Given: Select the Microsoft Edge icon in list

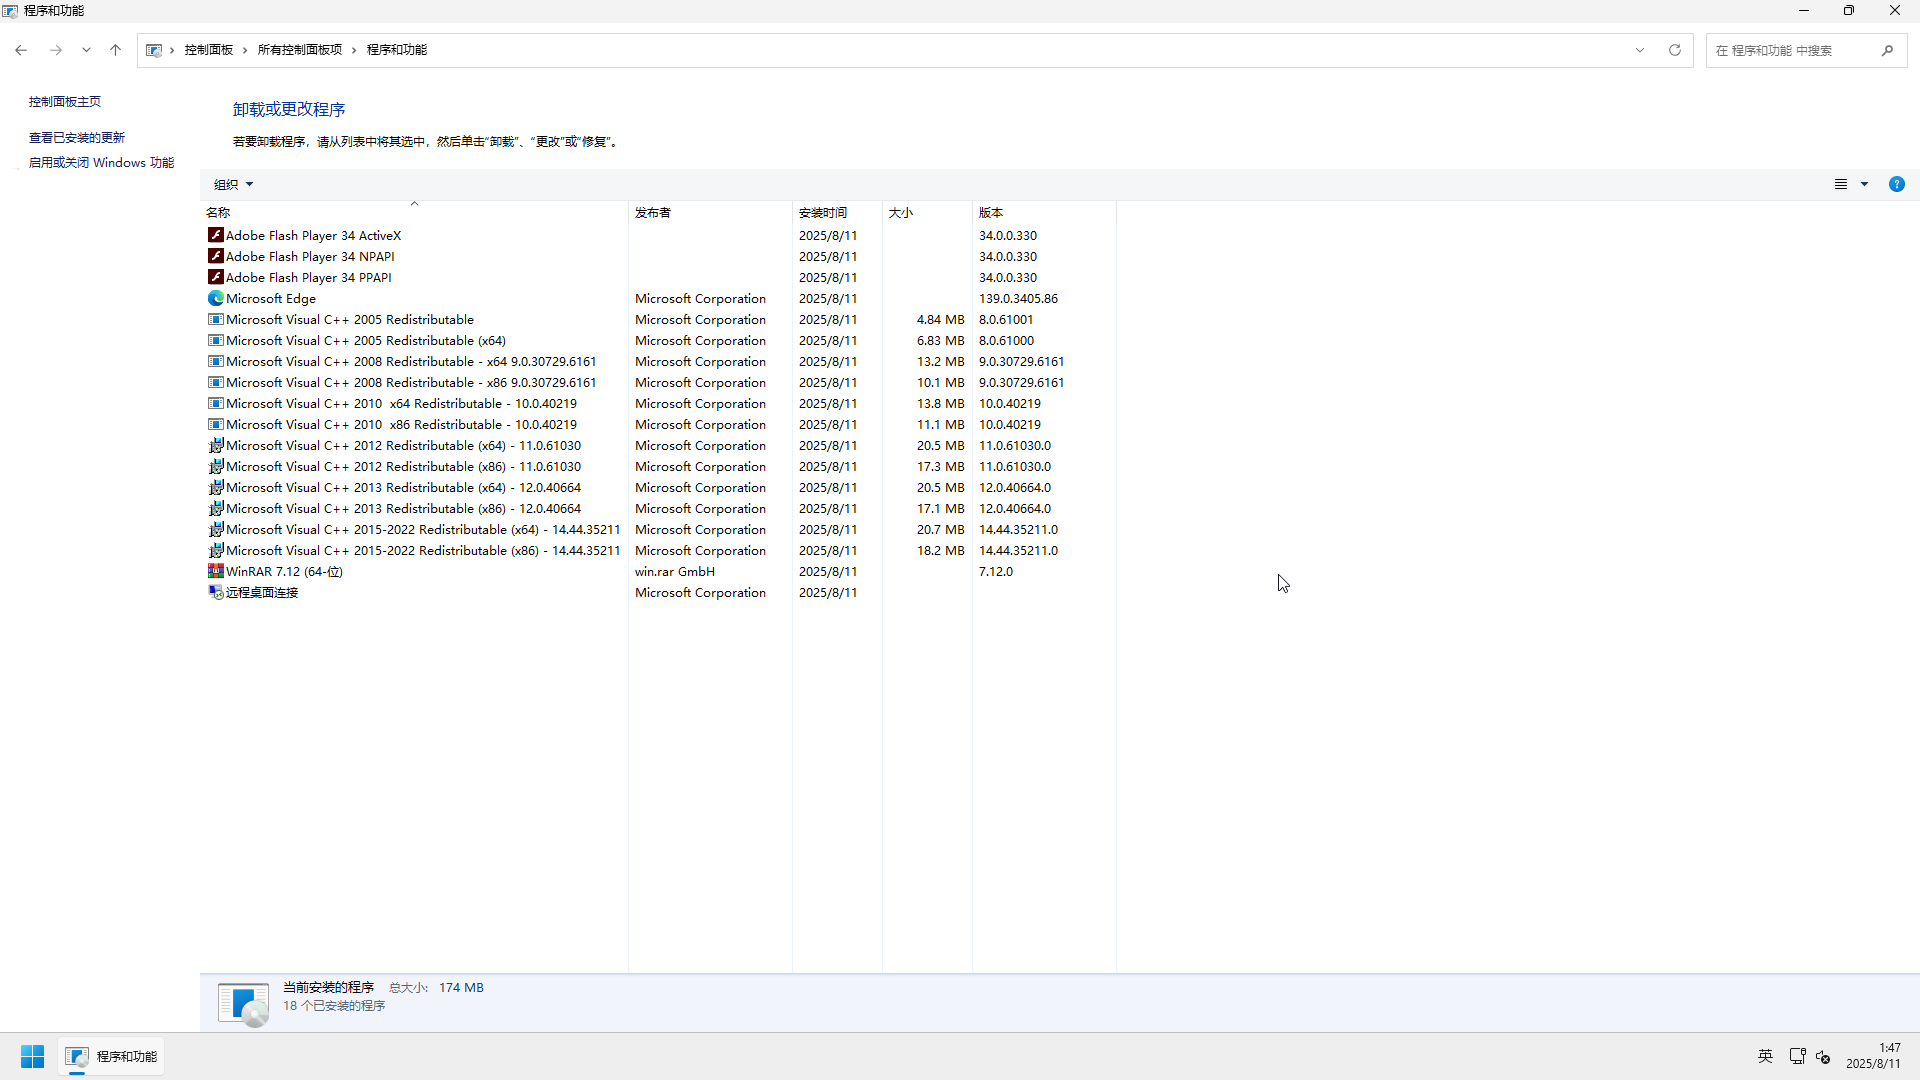Looking at the screenshot, I should click(215, 298).
